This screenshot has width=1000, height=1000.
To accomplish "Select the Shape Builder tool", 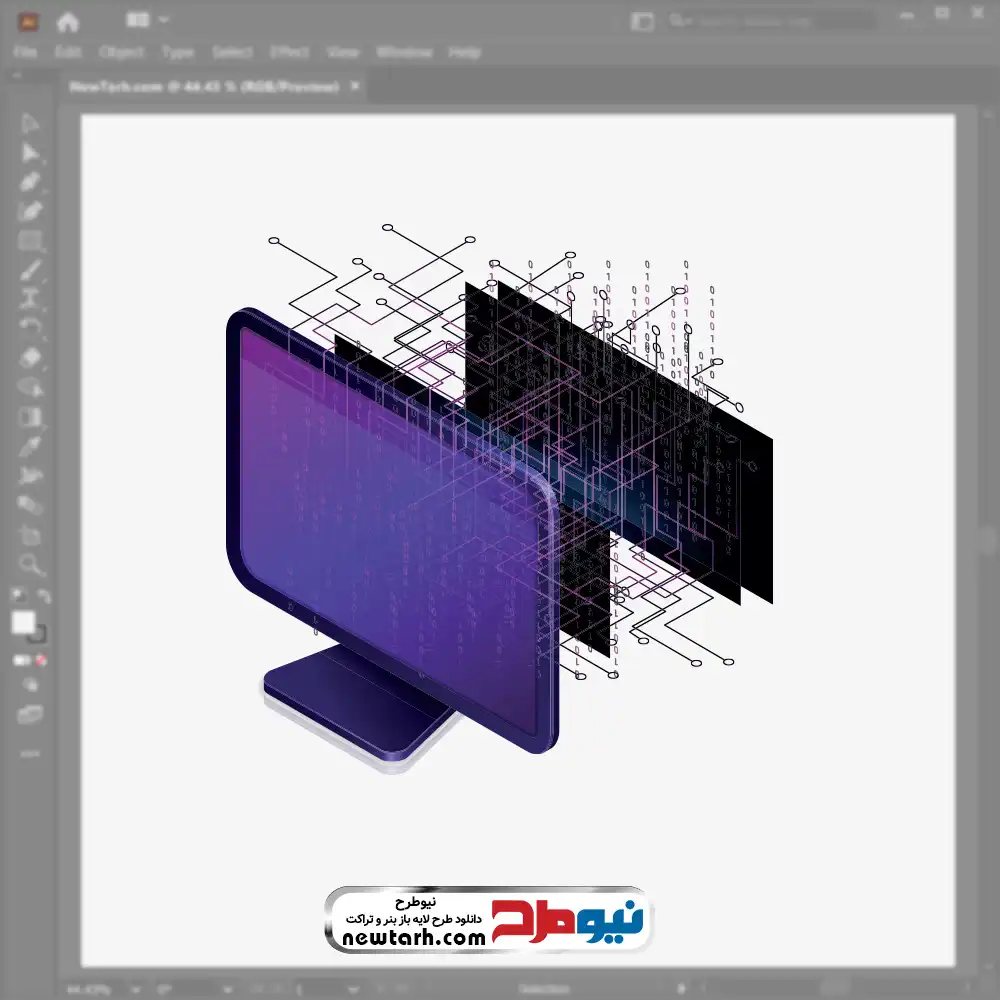I will [29, 386].
